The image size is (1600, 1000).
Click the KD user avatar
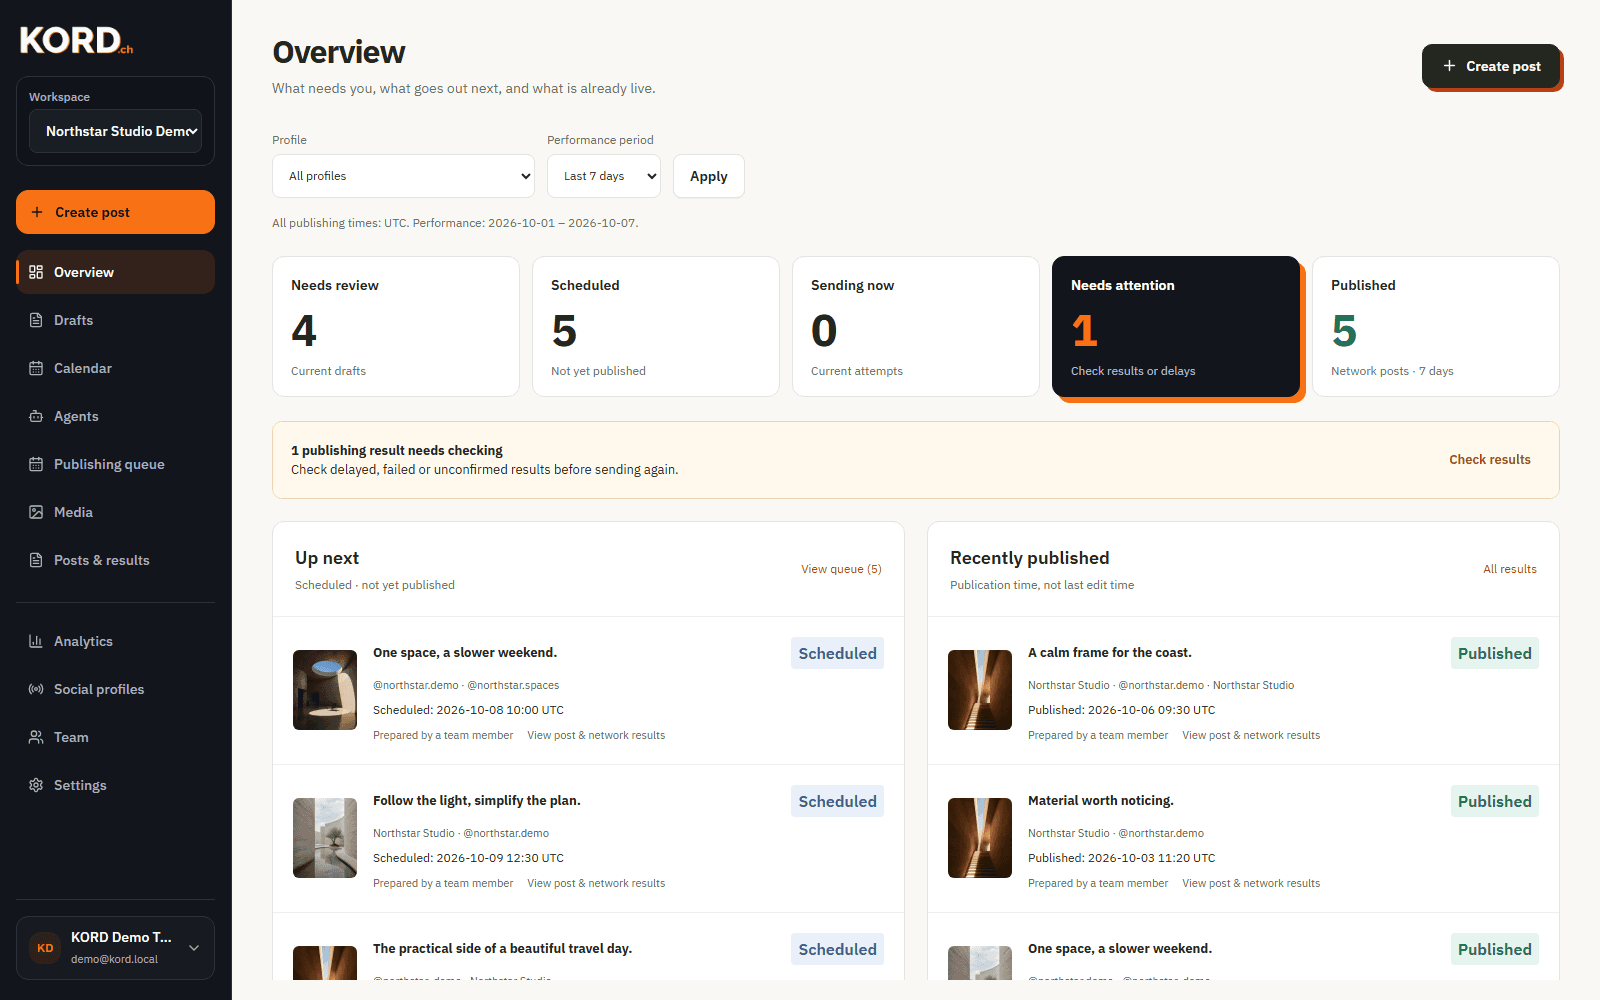click(x=45, y=948)
